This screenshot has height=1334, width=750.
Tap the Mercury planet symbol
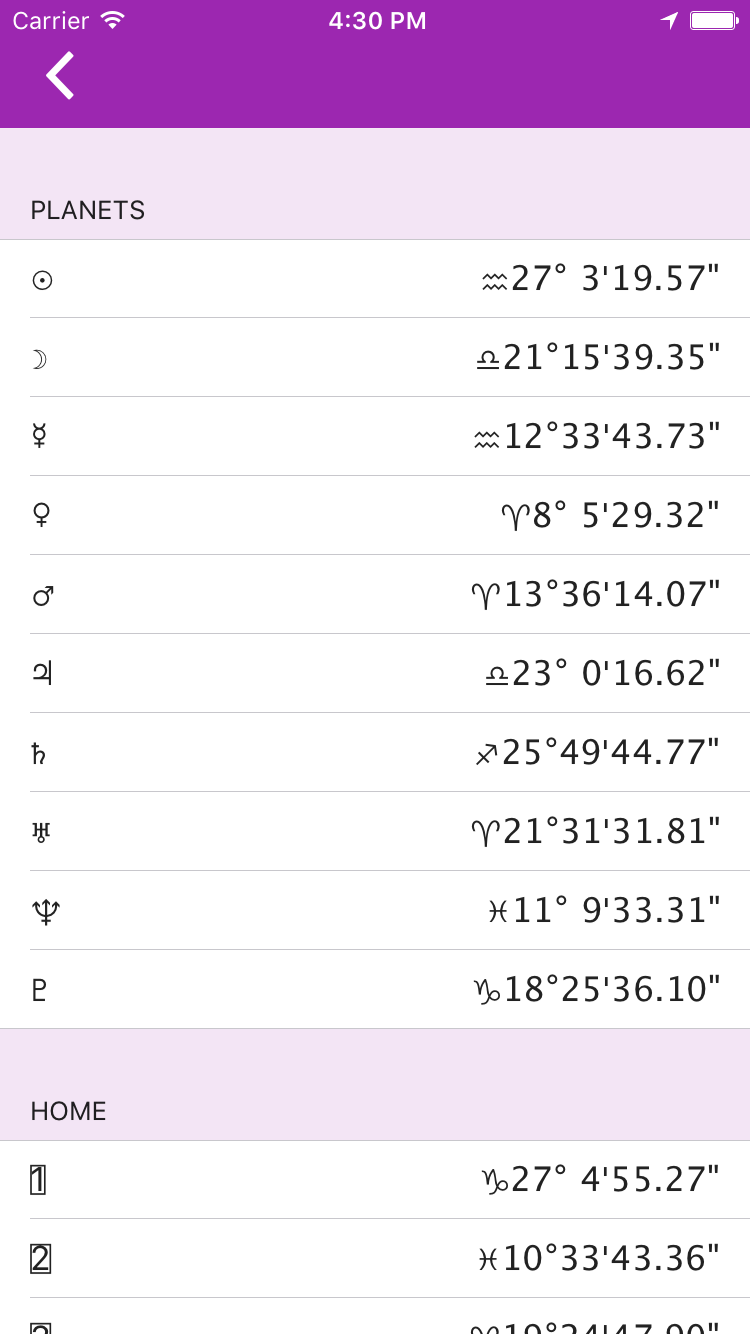click(42, 437)
